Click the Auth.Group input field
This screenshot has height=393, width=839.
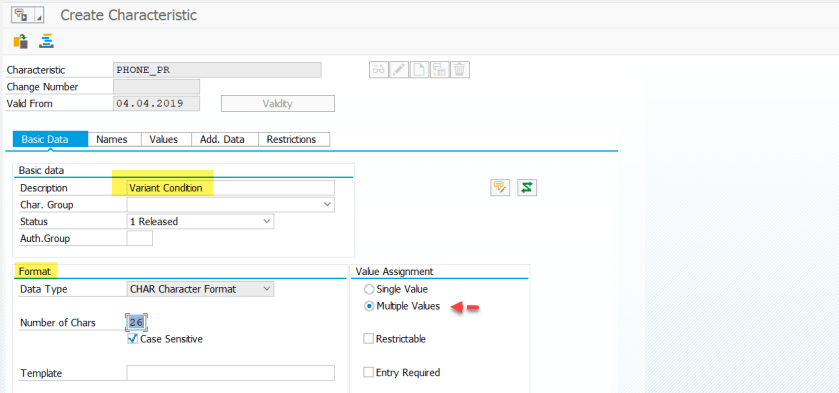pos(140,238)
